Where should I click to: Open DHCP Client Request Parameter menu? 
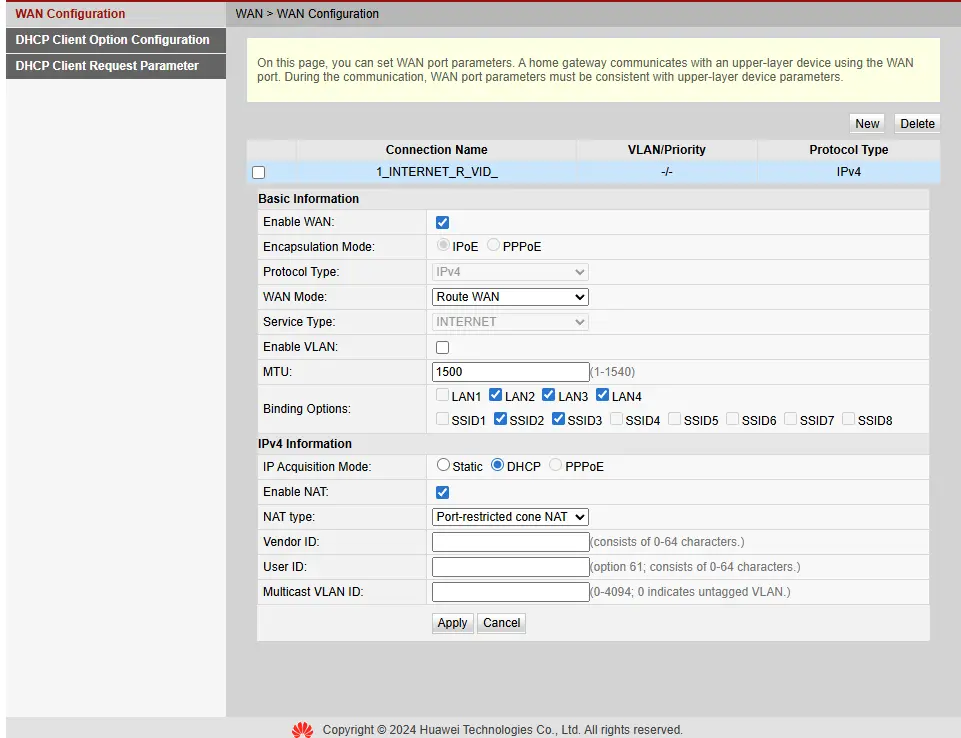116,66
